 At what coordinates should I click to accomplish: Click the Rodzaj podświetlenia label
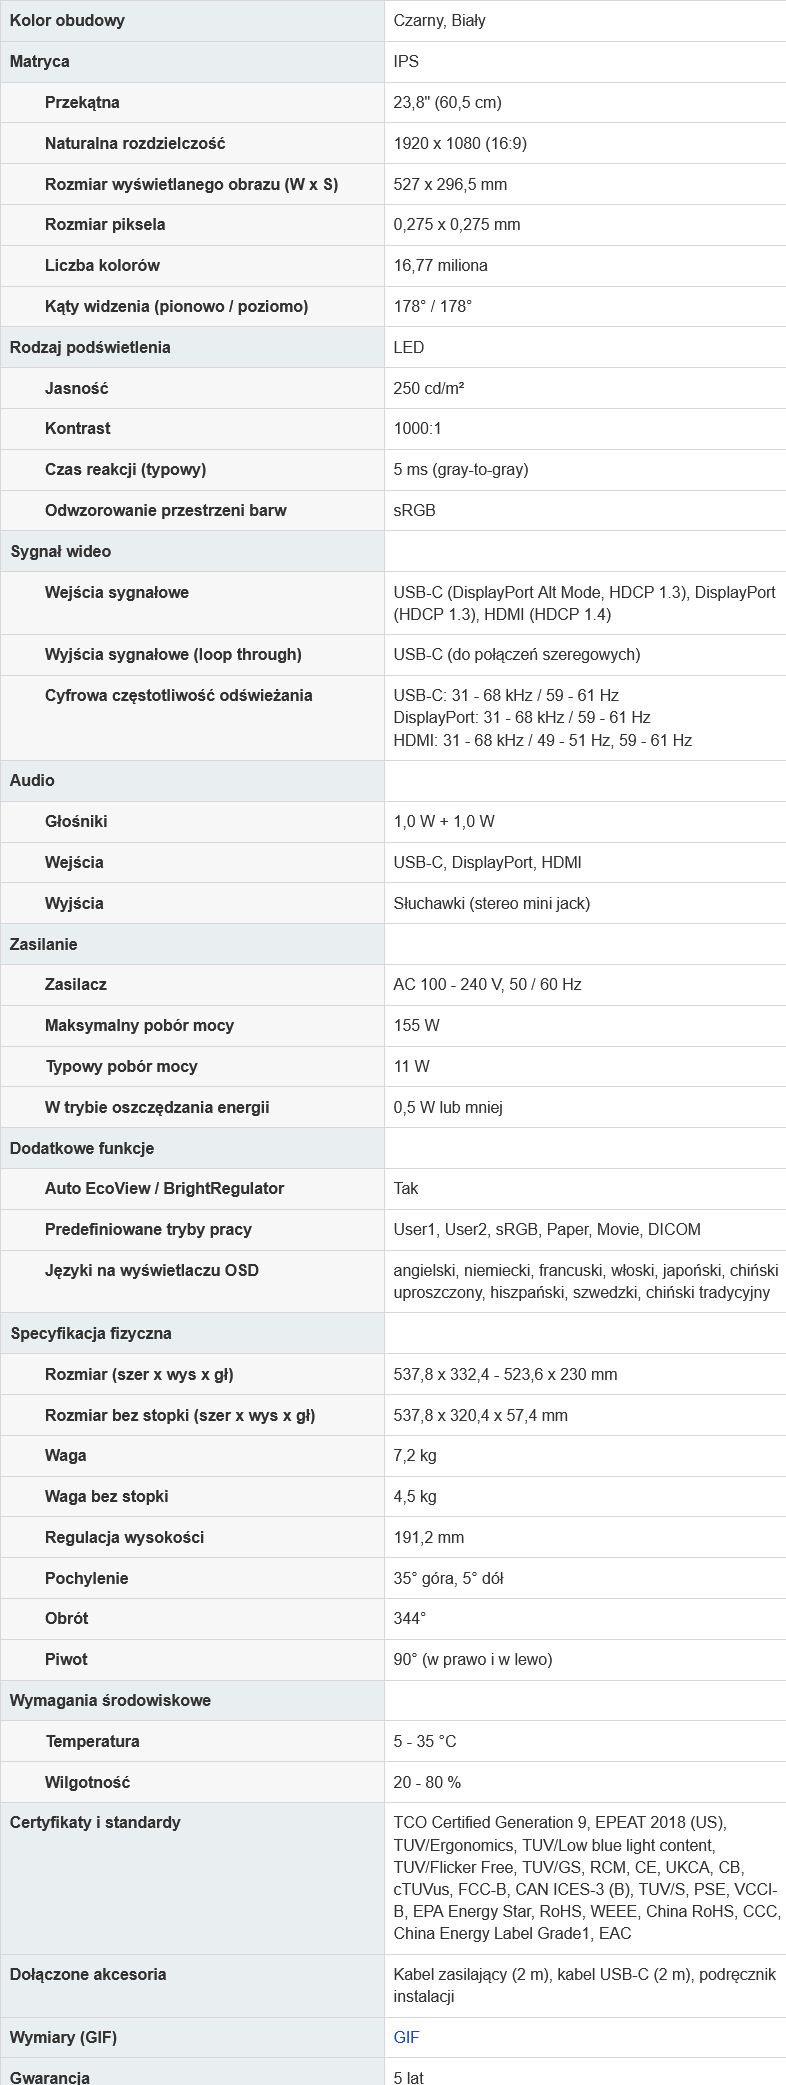click(90, 347)
